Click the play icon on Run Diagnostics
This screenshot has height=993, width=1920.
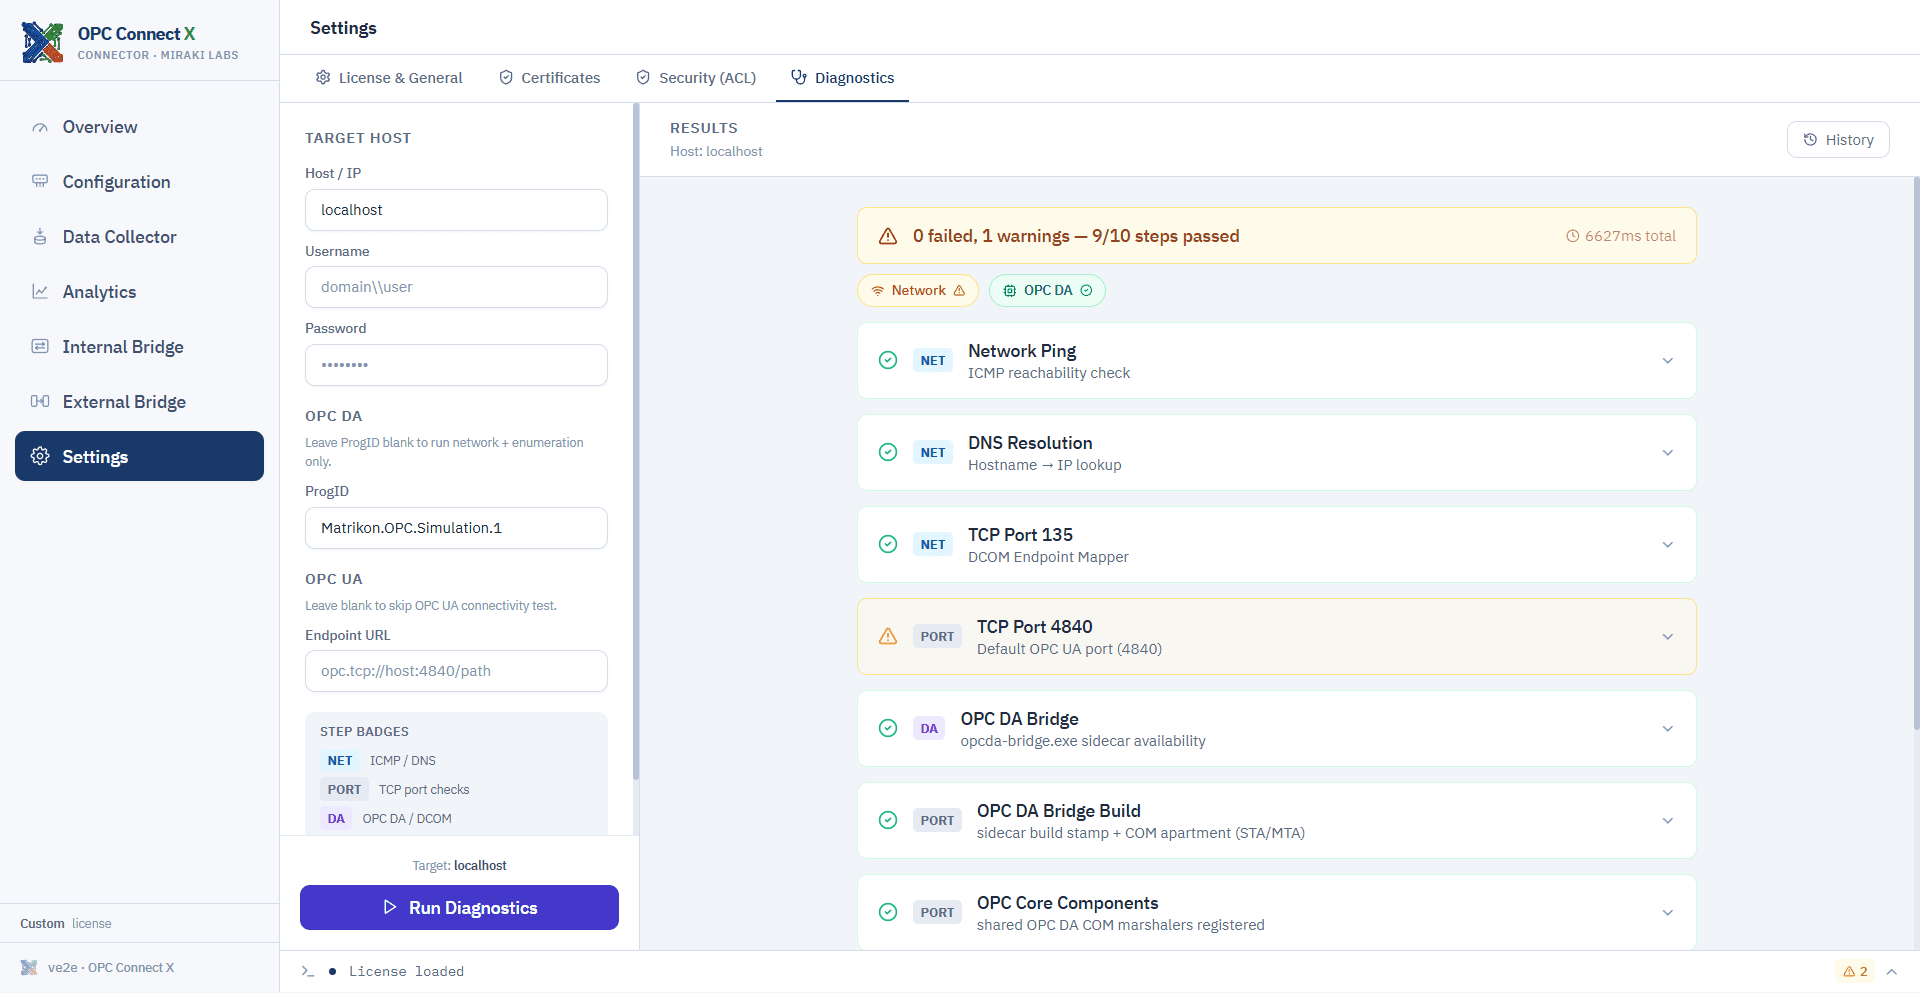coord(390,907)
